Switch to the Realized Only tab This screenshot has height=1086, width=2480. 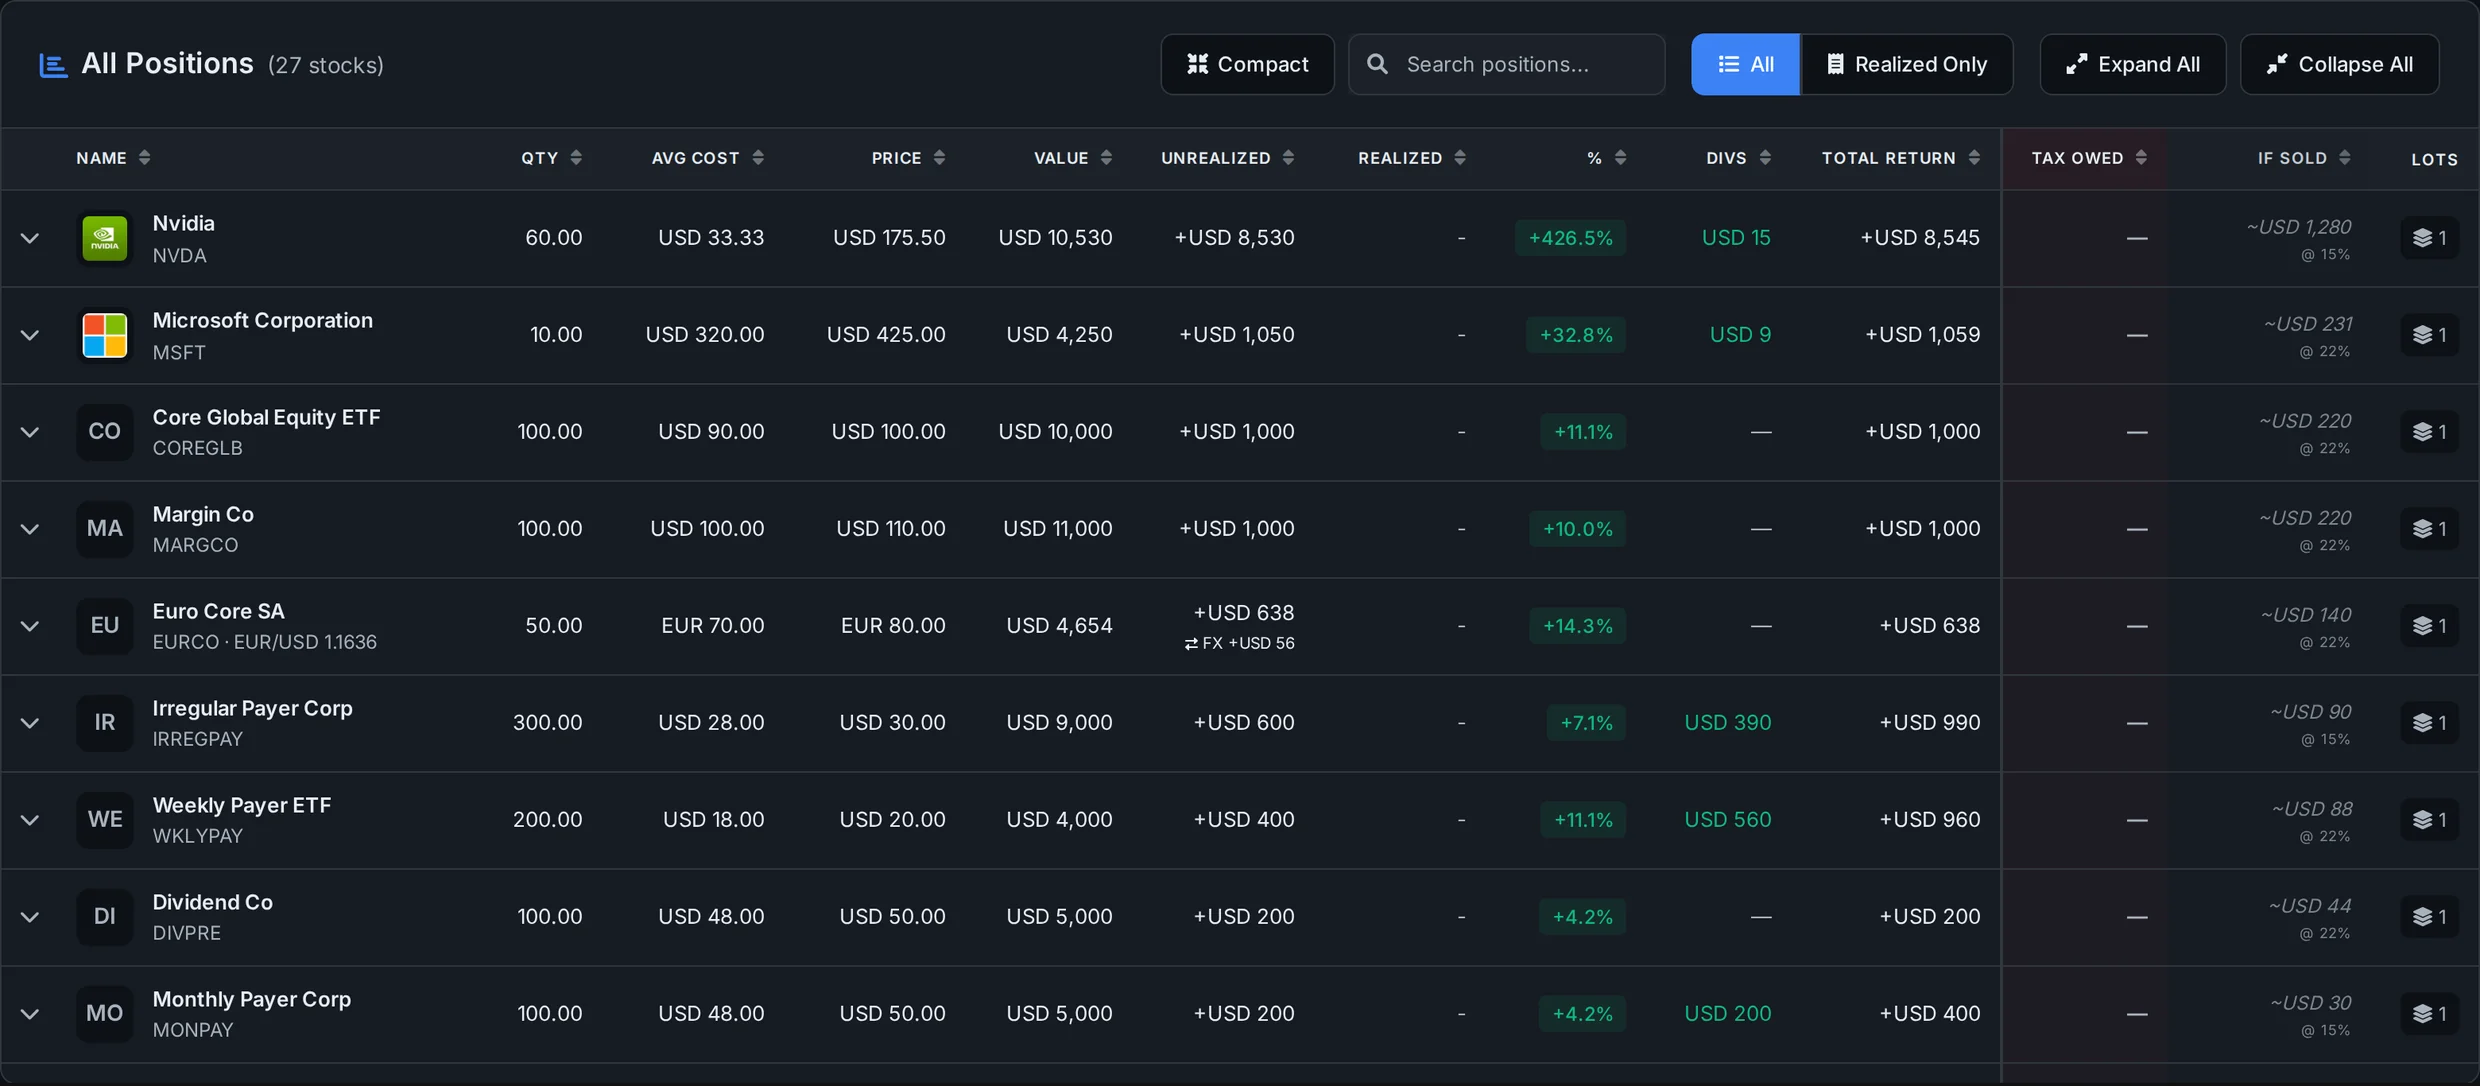[1906, 64]
